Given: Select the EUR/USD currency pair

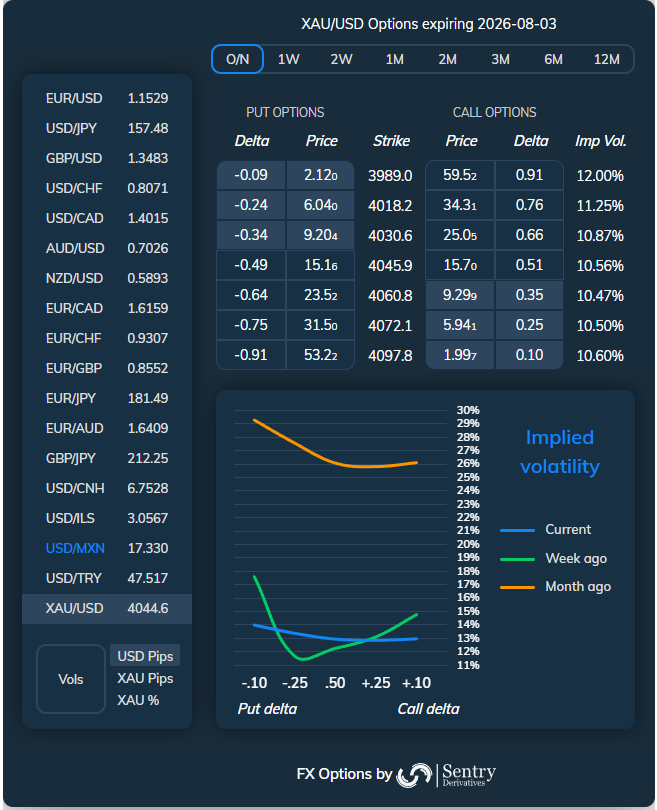Looking at the screenshot, I should point(107,98).
